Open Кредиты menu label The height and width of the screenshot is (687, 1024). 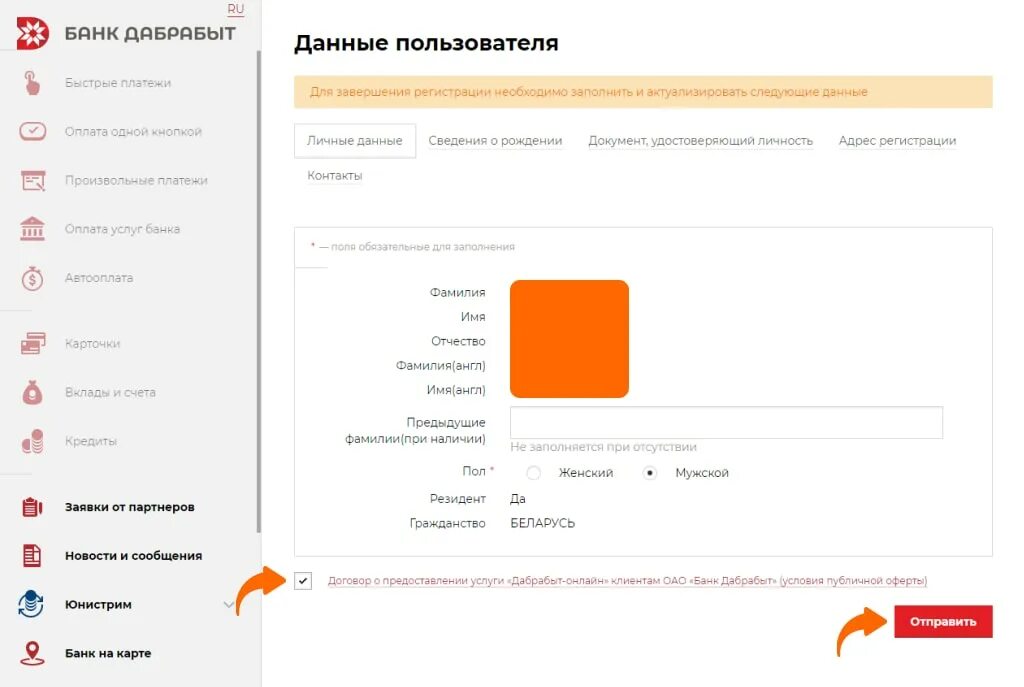90,441
